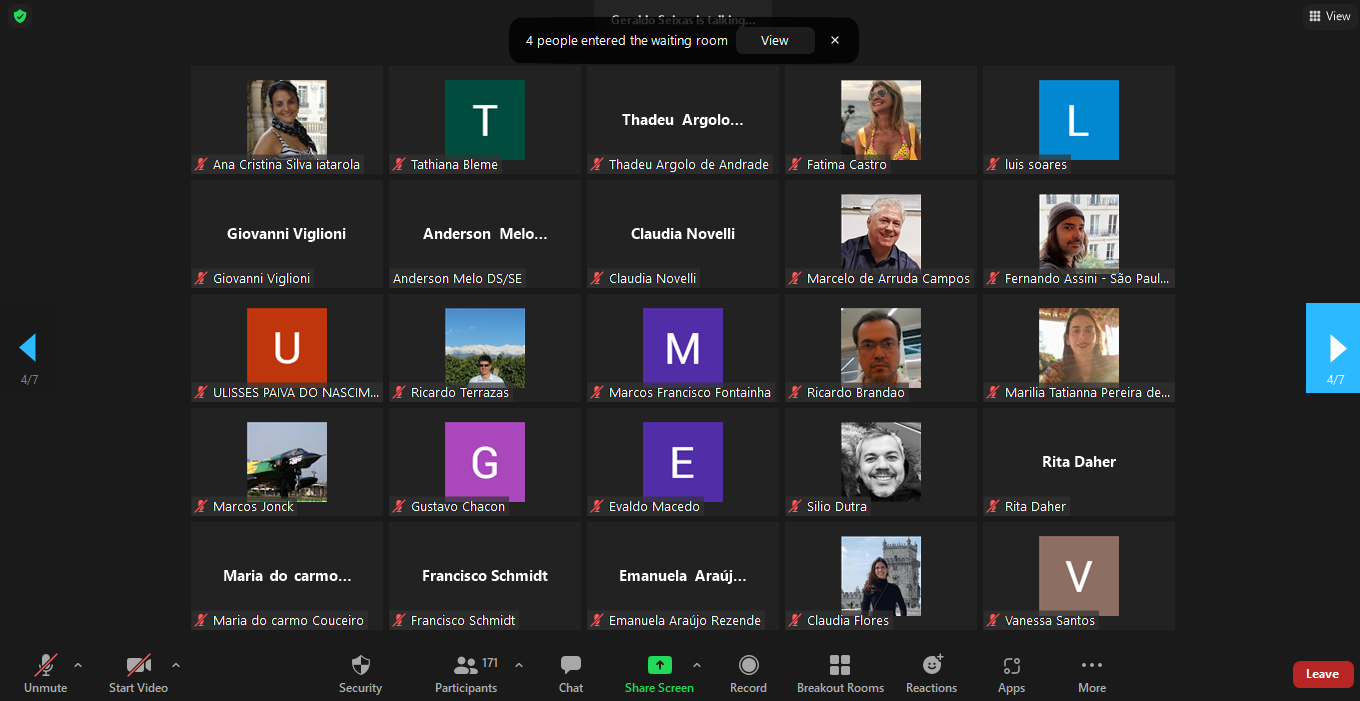Open the Reactions menu
The height and width of the screenshot is (701, 1360).
tap(931, 666)
